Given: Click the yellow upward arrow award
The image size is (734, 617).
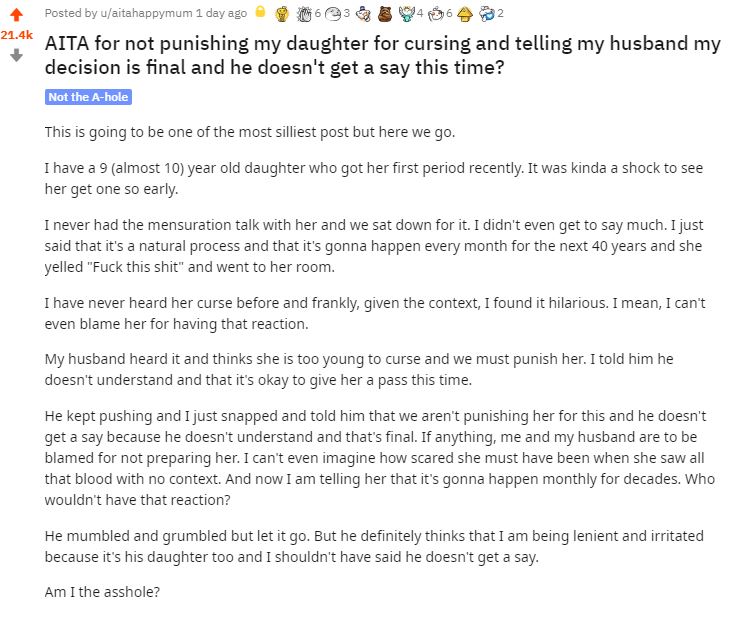Looking at the screenshot, I should [x=464, y=14].
